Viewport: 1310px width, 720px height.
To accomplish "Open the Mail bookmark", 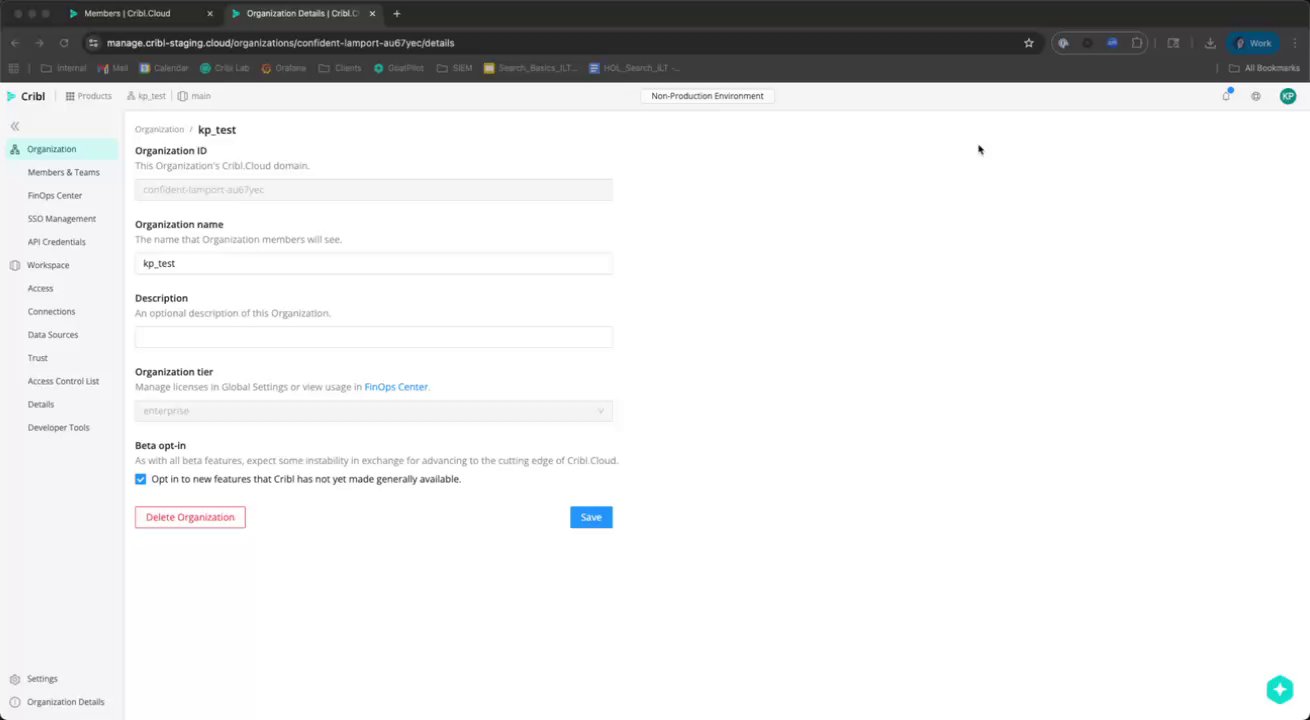I will (113, 68).
